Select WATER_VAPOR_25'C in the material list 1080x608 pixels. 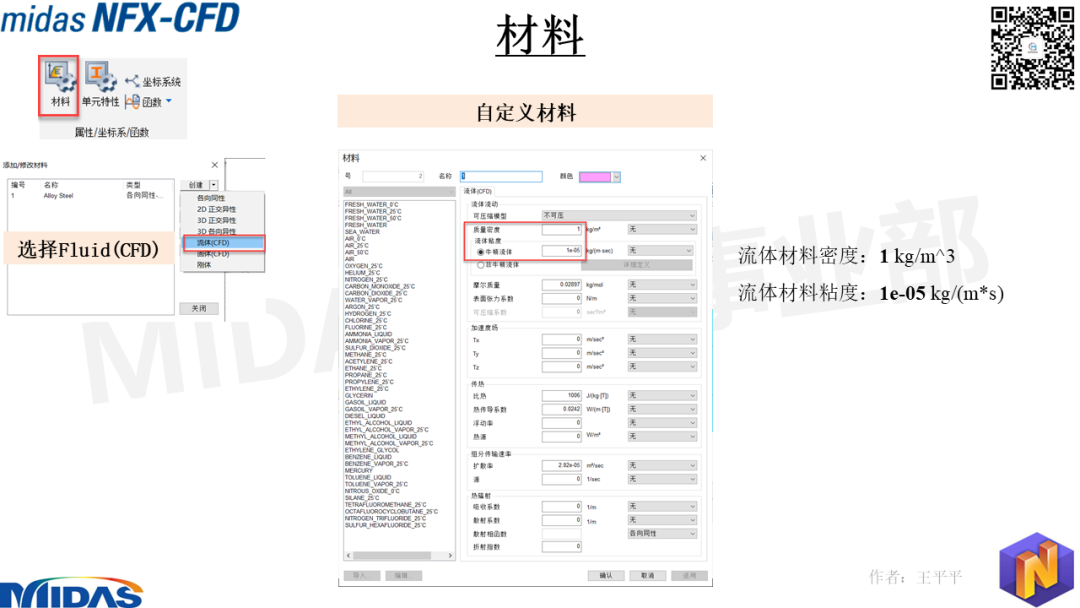pos(373,300)
